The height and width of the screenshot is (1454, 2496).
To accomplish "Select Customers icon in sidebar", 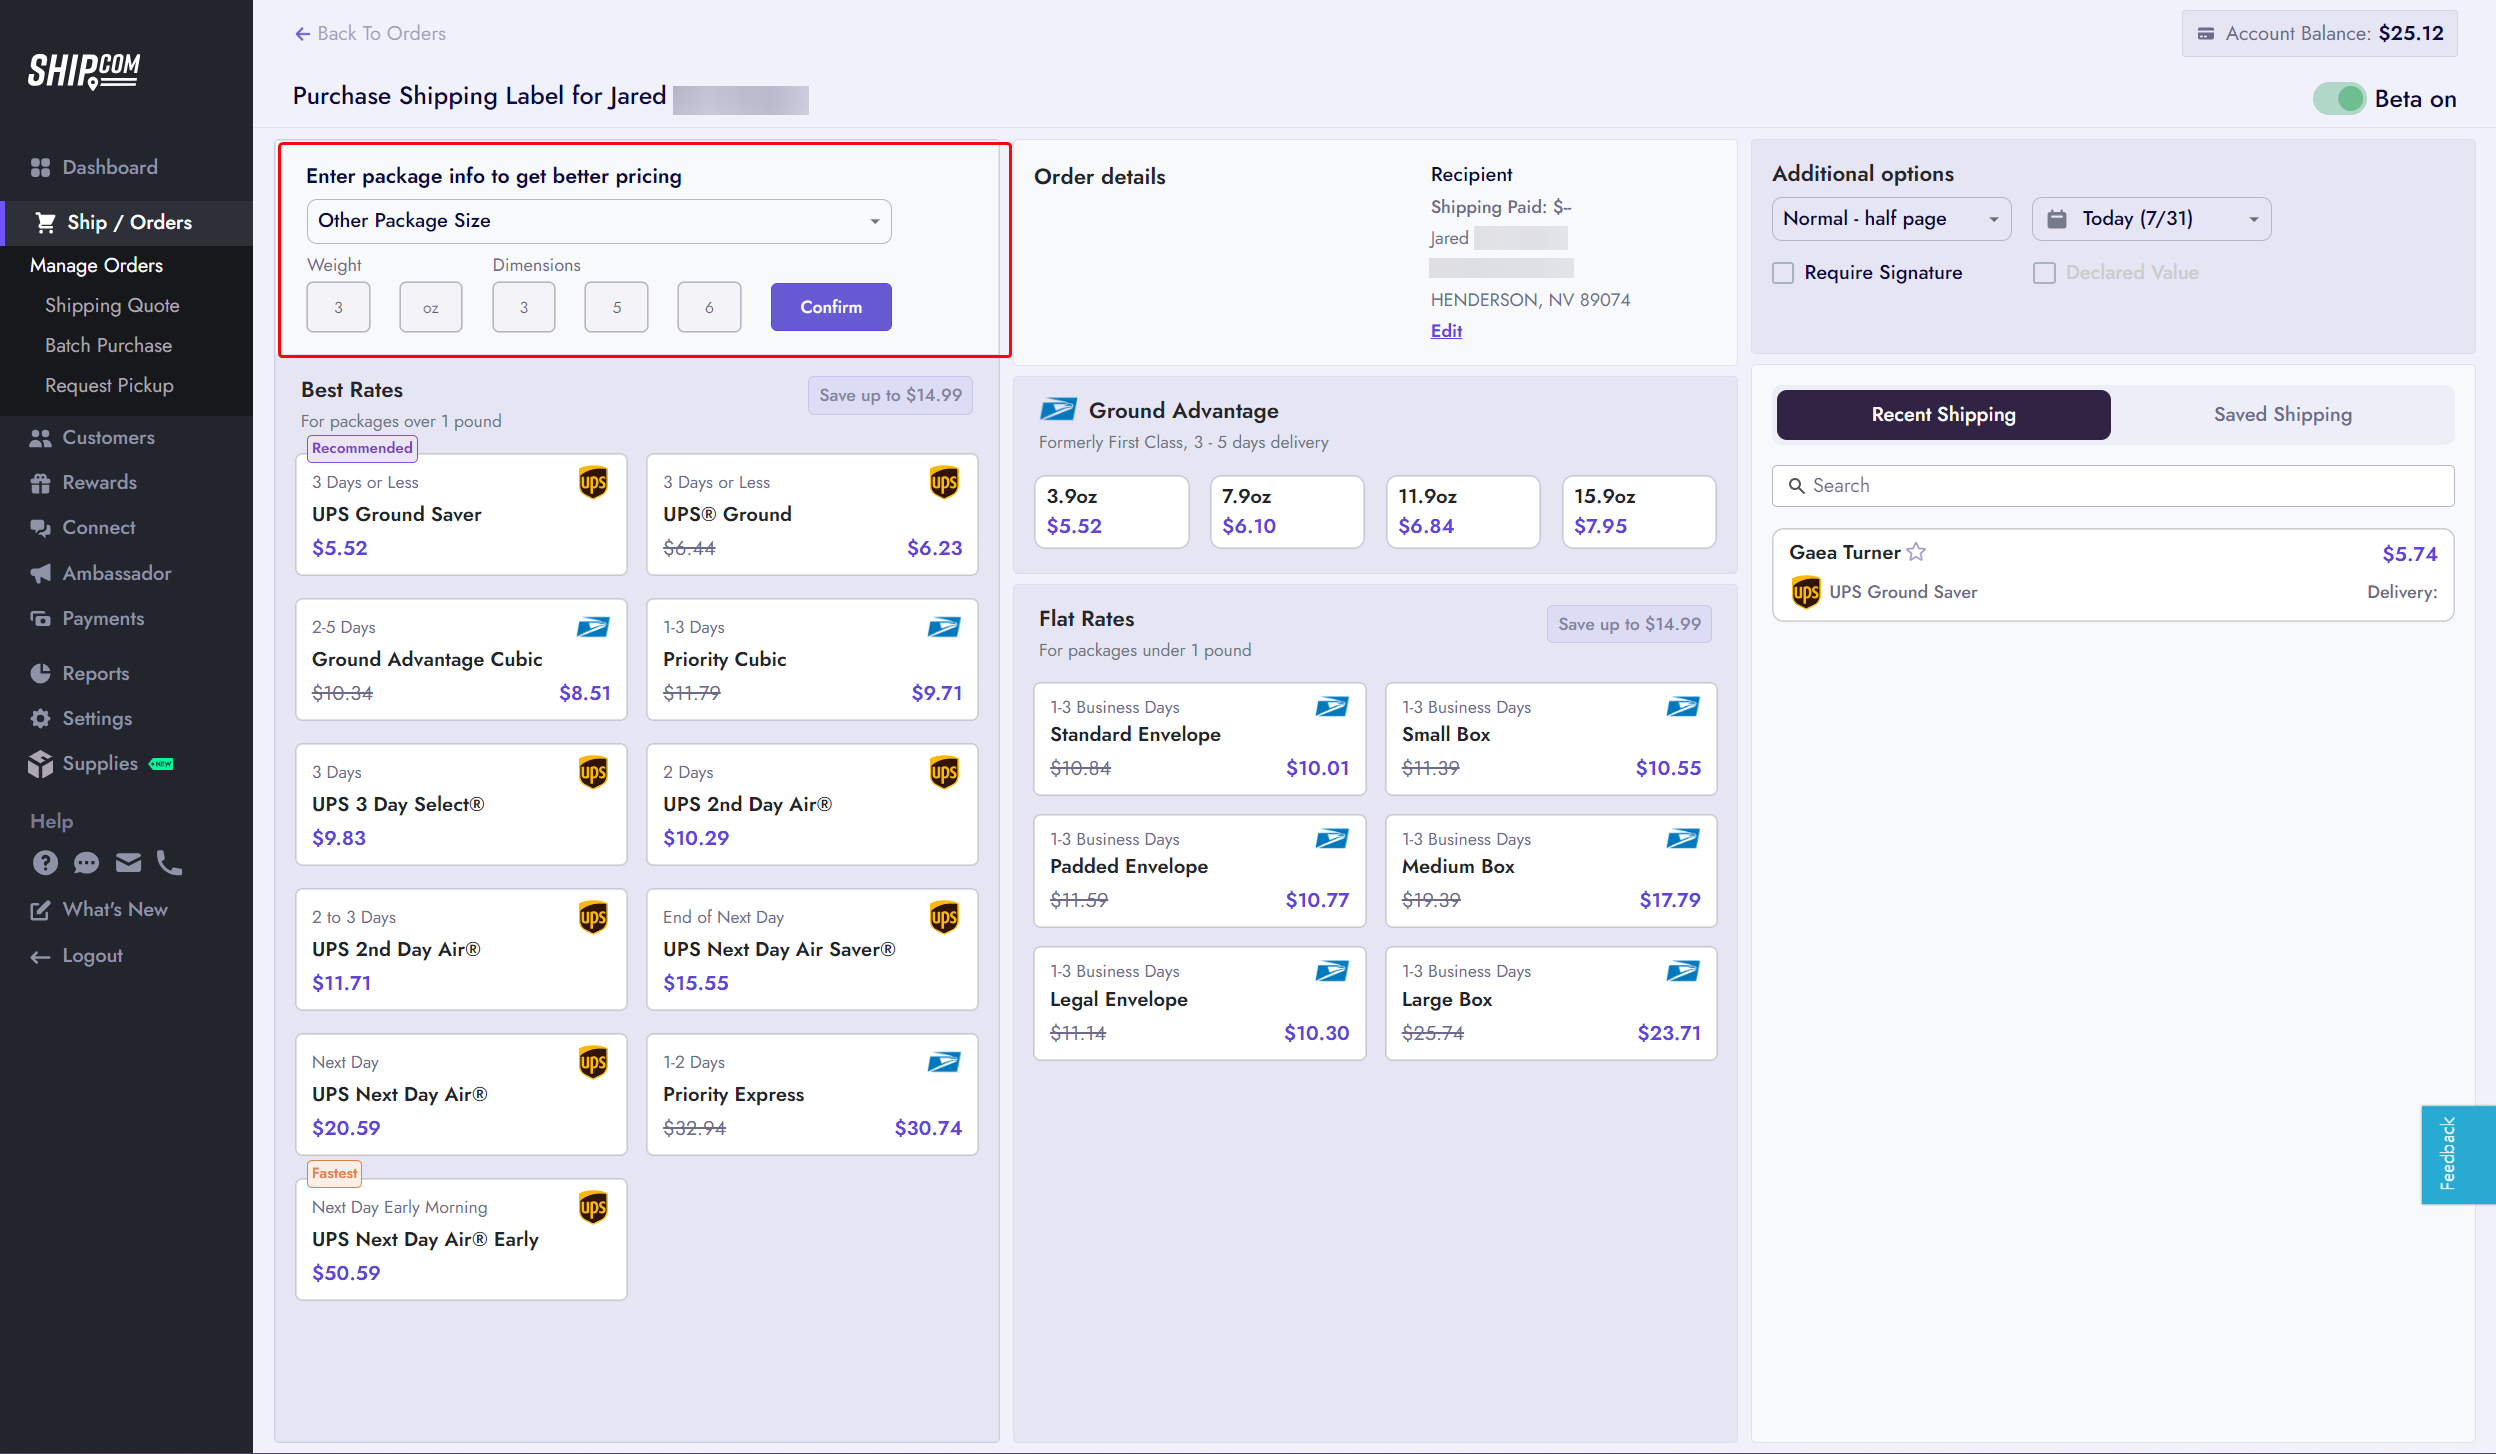I will coord(40,437).
